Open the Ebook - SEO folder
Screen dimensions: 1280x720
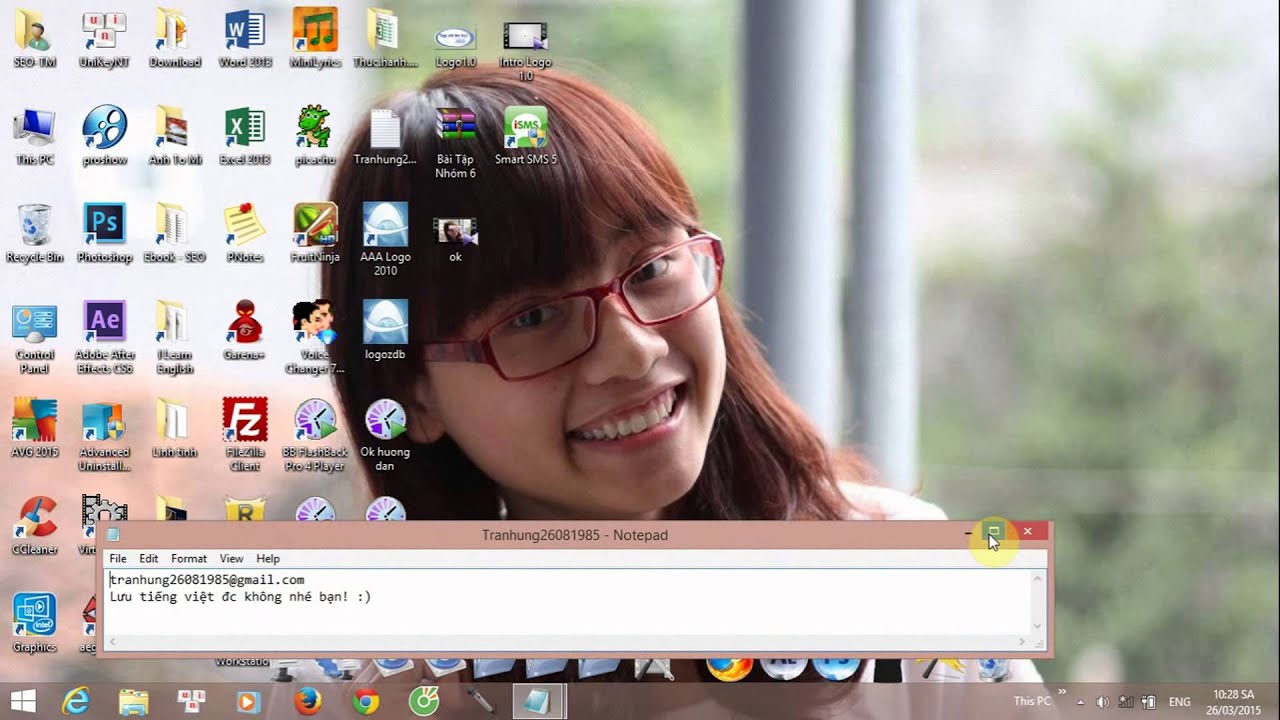click(x=175, y=232)
